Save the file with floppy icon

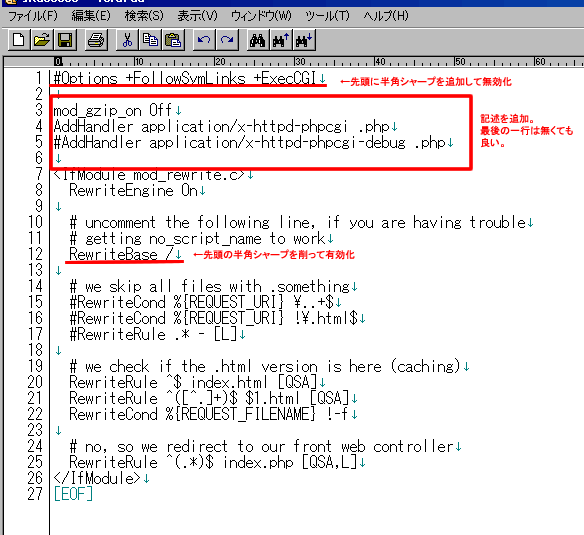(65, 40)
